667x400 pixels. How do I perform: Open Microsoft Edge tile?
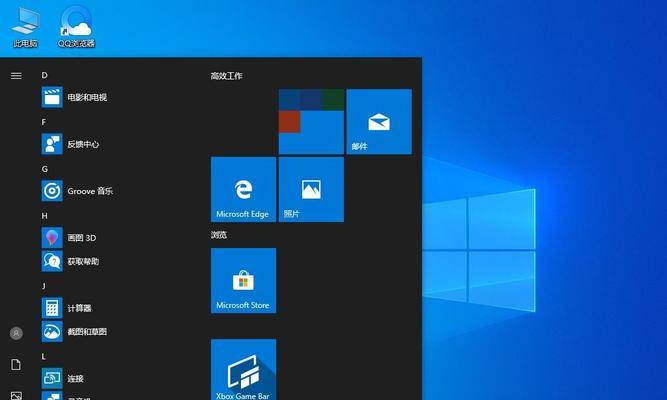click(243, 189)
